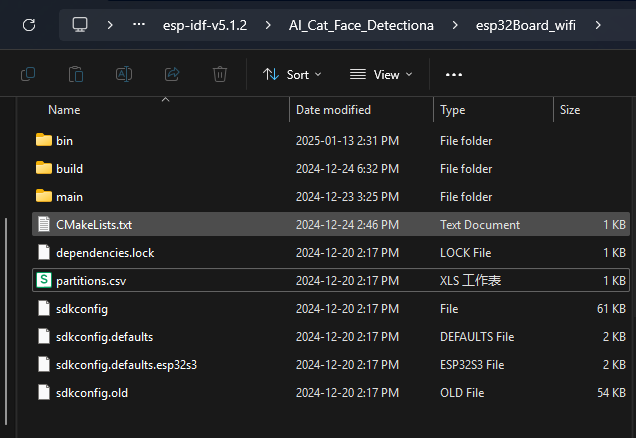The width and height of the screenshot is (636, 438).
Task: Select the build folder icon
Action: pyautogui.click(x=44, y=168)
